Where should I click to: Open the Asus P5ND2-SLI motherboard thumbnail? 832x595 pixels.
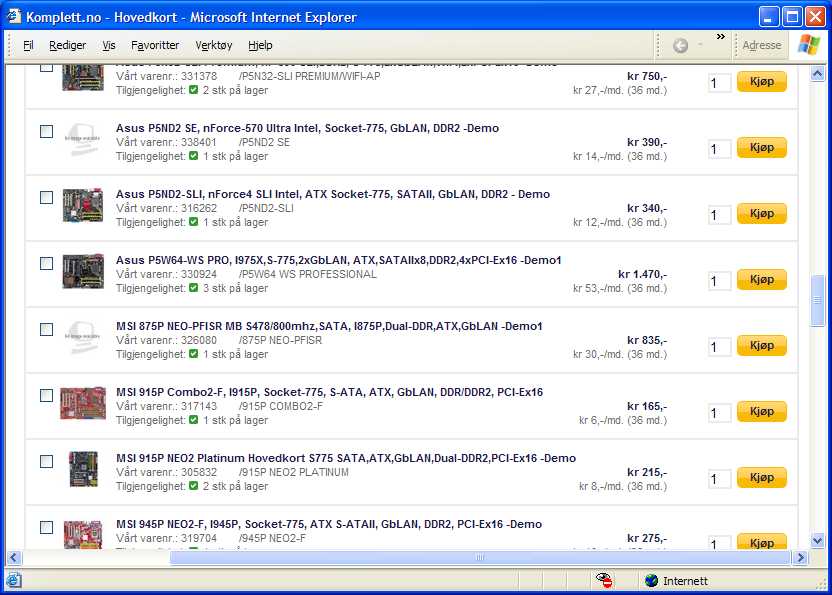tap(83, 205)
